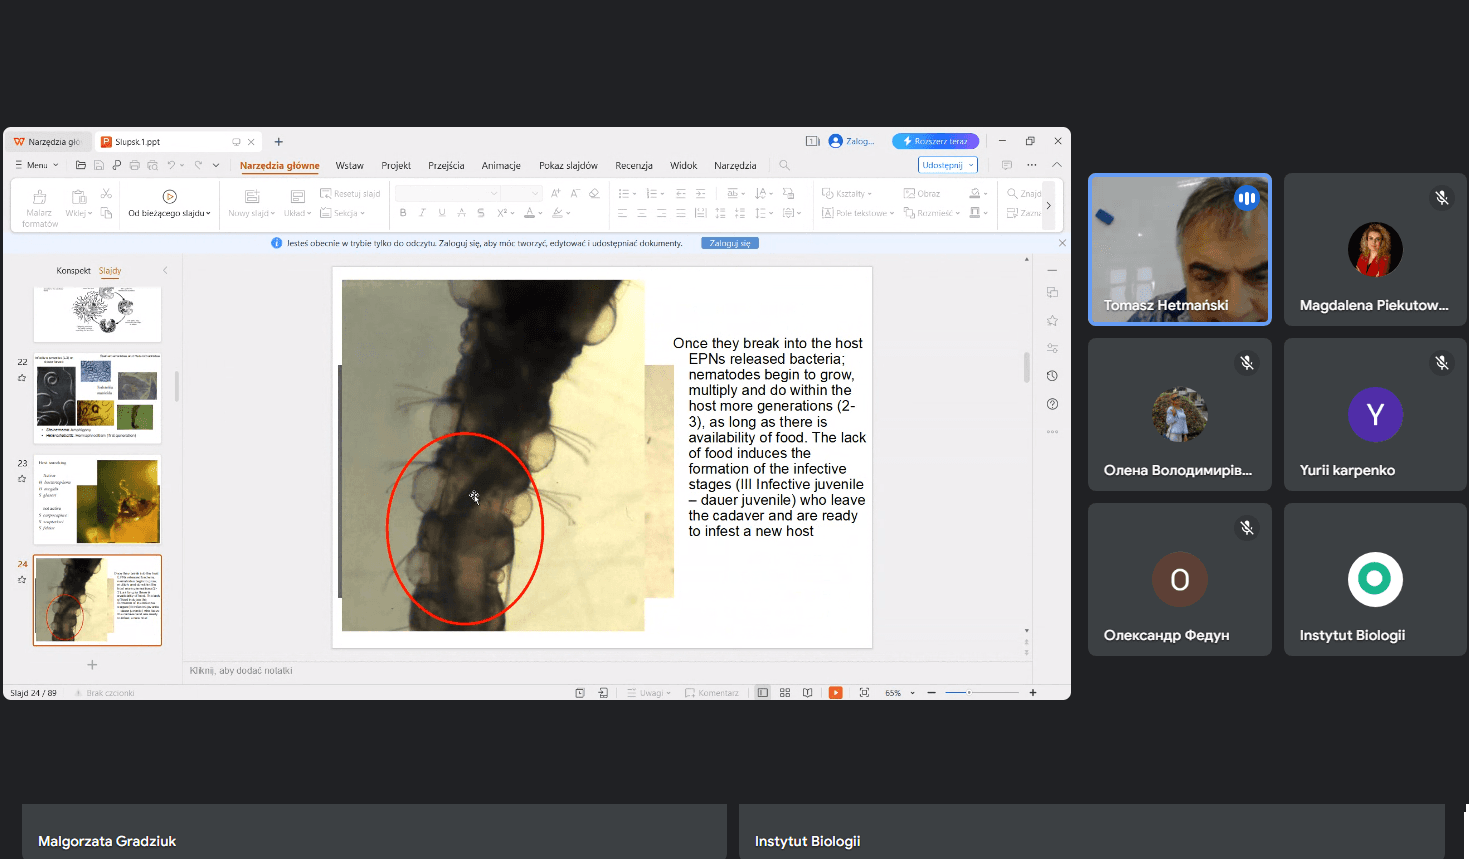The width and height of the screenshot is (1469, 859).
Task: Toggle muted mic on Magdalena Piekutow tile
Action: 1442,198
